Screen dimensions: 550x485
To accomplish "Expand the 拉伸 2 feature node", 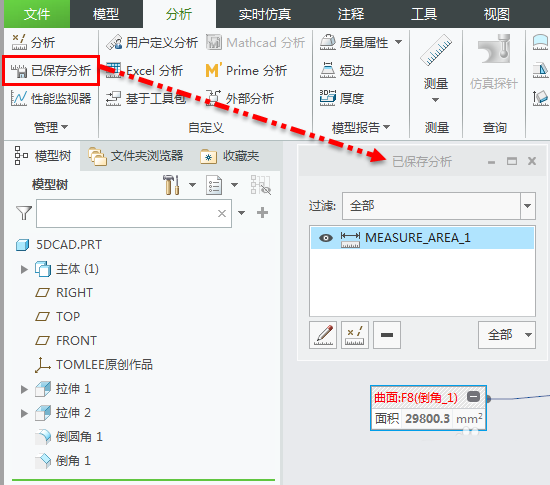I will (24, 413).
